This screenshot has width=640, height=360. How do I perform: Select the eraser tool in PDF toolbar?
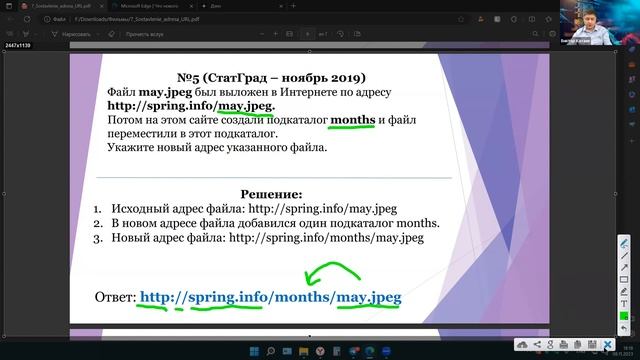[111, 34]
